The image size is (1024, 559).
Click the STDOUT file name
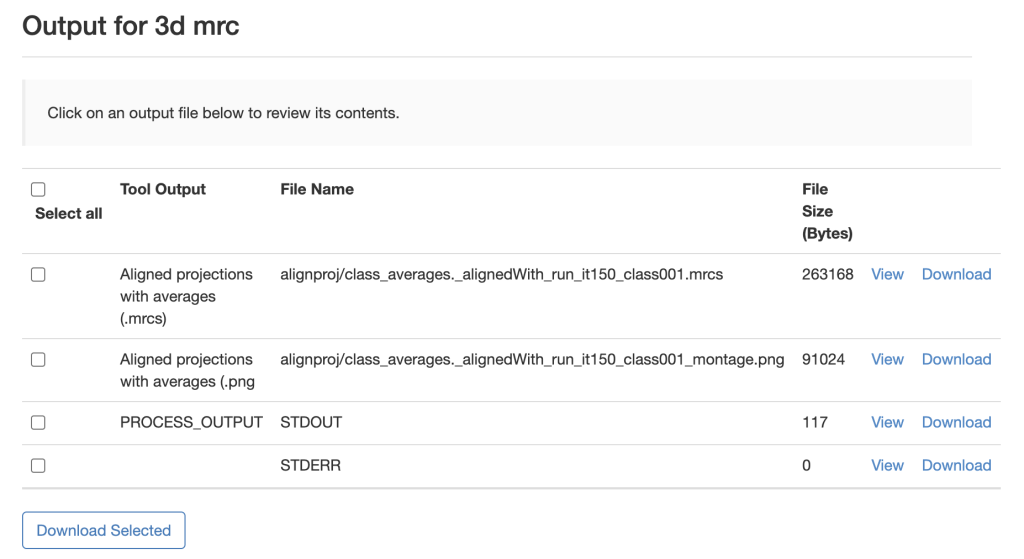coord(311,422)
